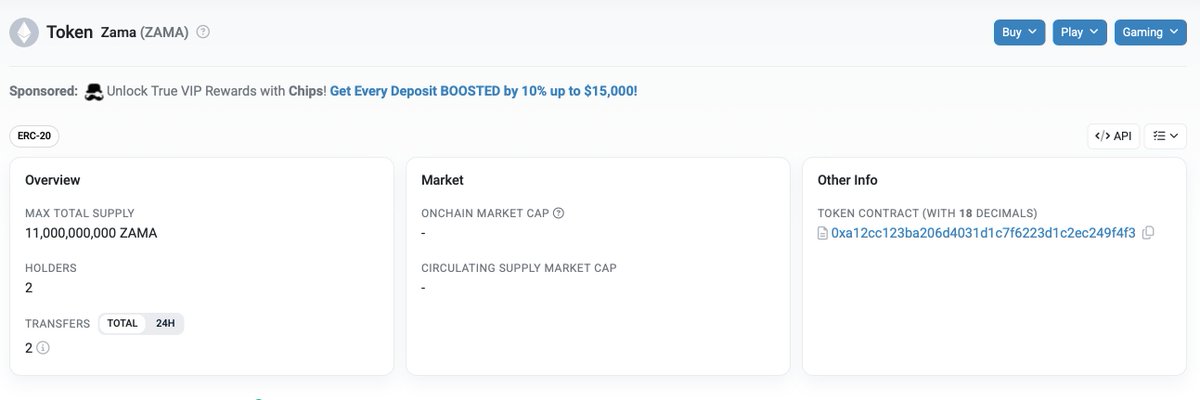Screen dimensions: 1200x400
Task: Open the 0xa12cc123ba… token contract link
Action: [x=983, y=233]
